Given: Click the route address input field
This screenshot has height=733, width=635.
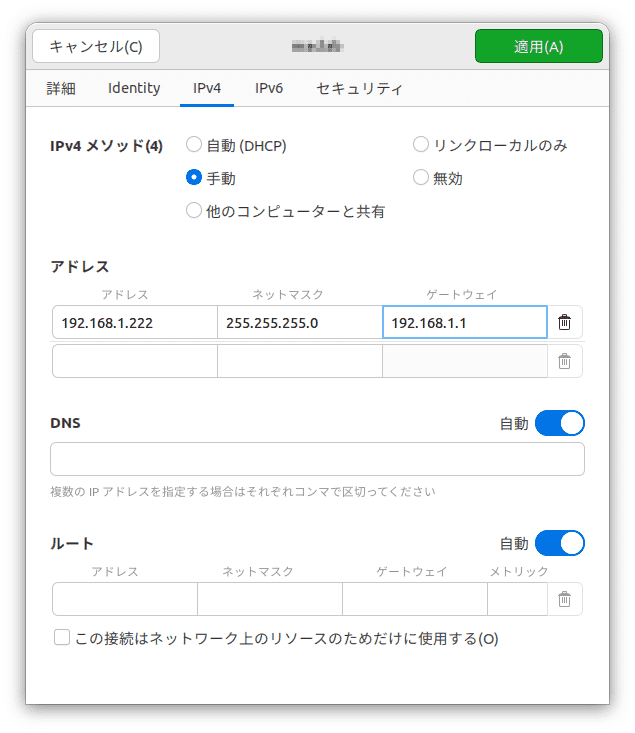Looking at the screenshot, I should 125,599.
